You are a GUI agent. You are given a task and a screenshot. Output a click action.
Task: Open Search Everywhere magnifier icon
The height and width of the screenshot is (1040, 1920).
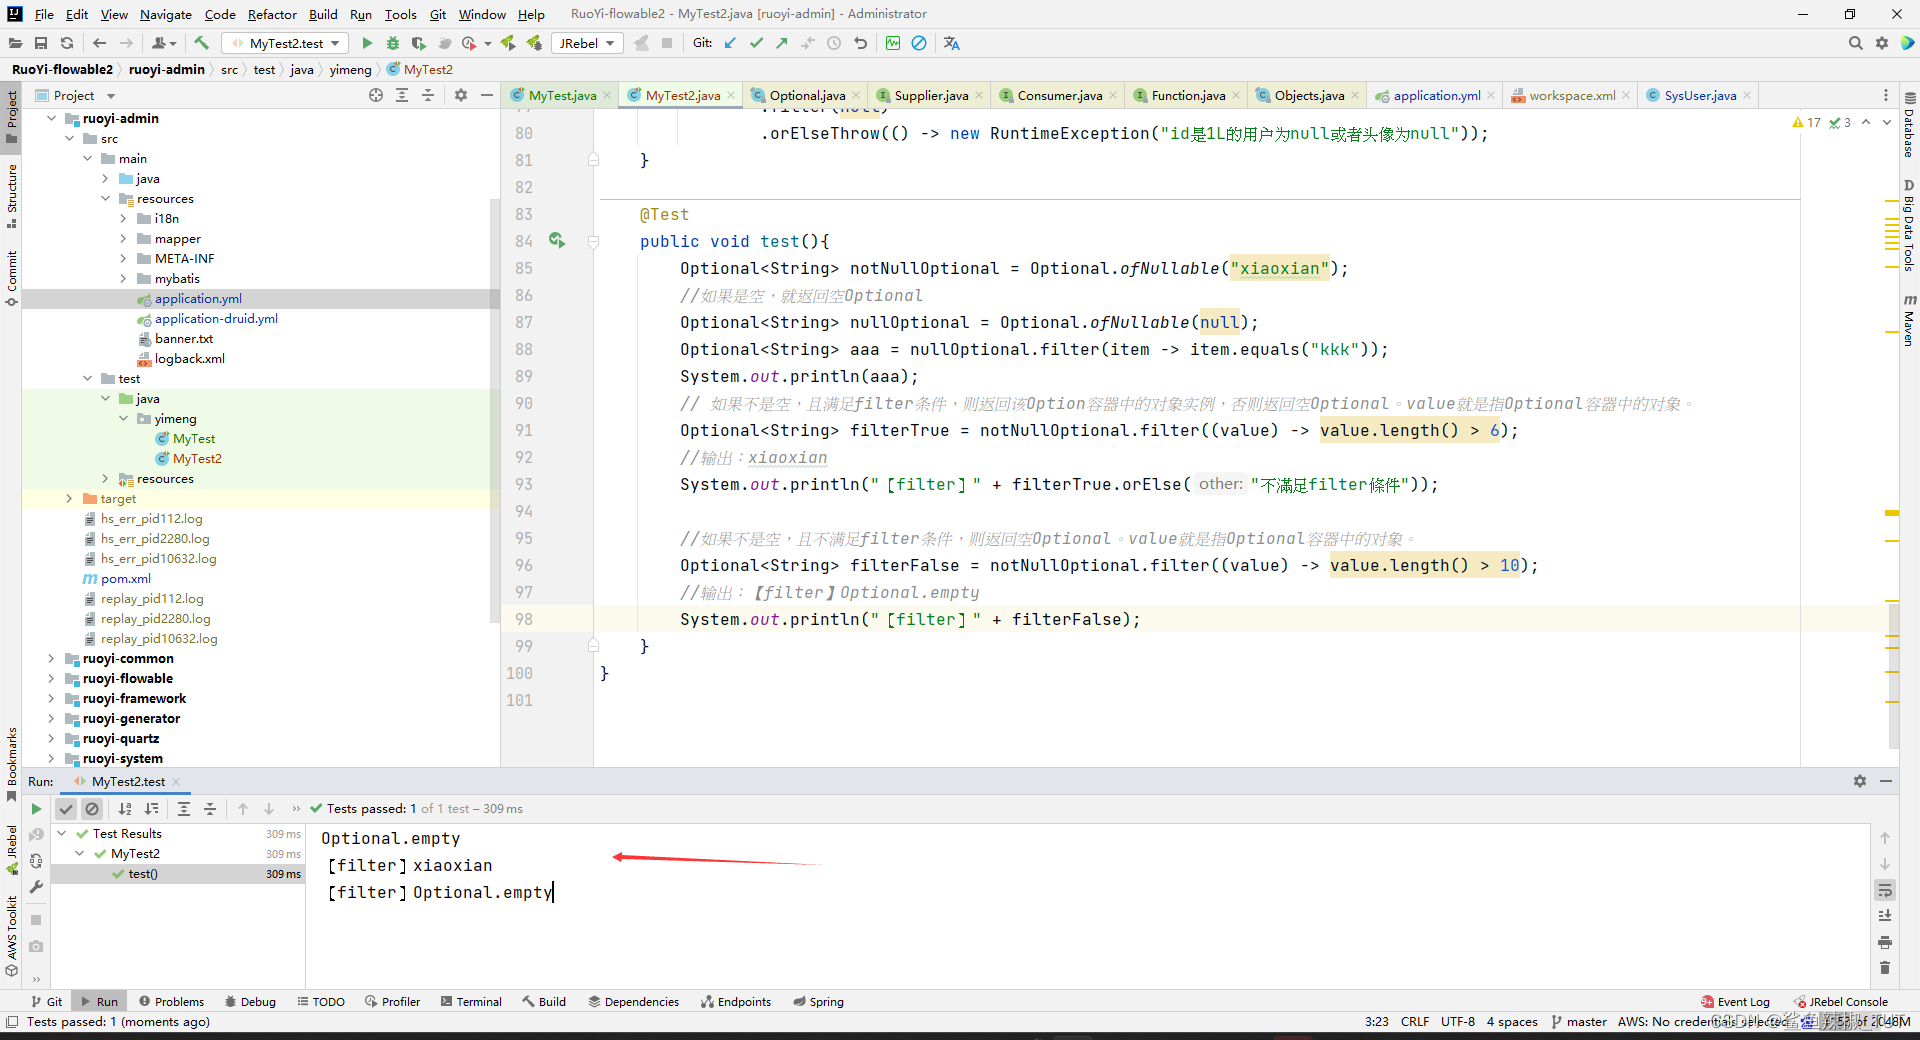pyautogui.click(x=1855, y=43)
